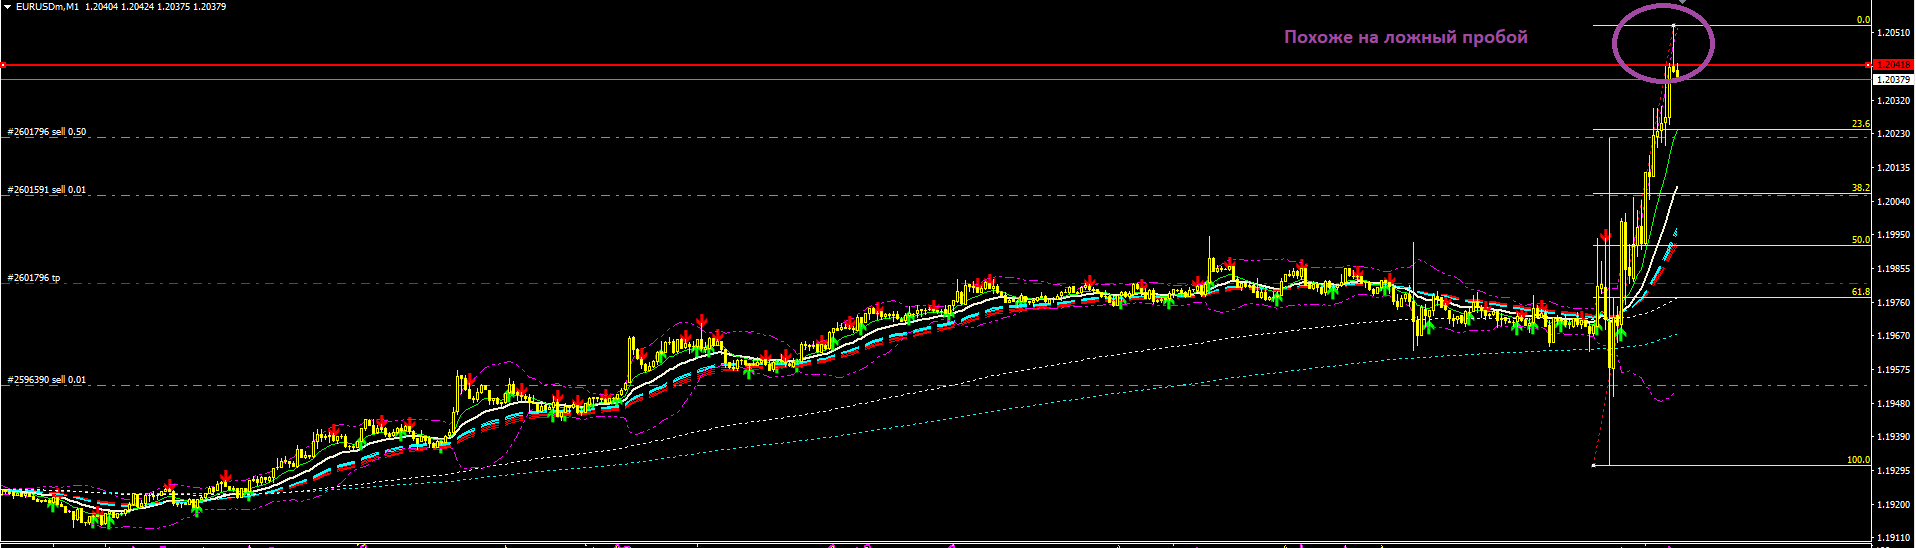Image resolution: width=1916 pixels, height=548 pixels.
Task: Select the take-profit label #2601796 tp
Action: tap(34, 278)
